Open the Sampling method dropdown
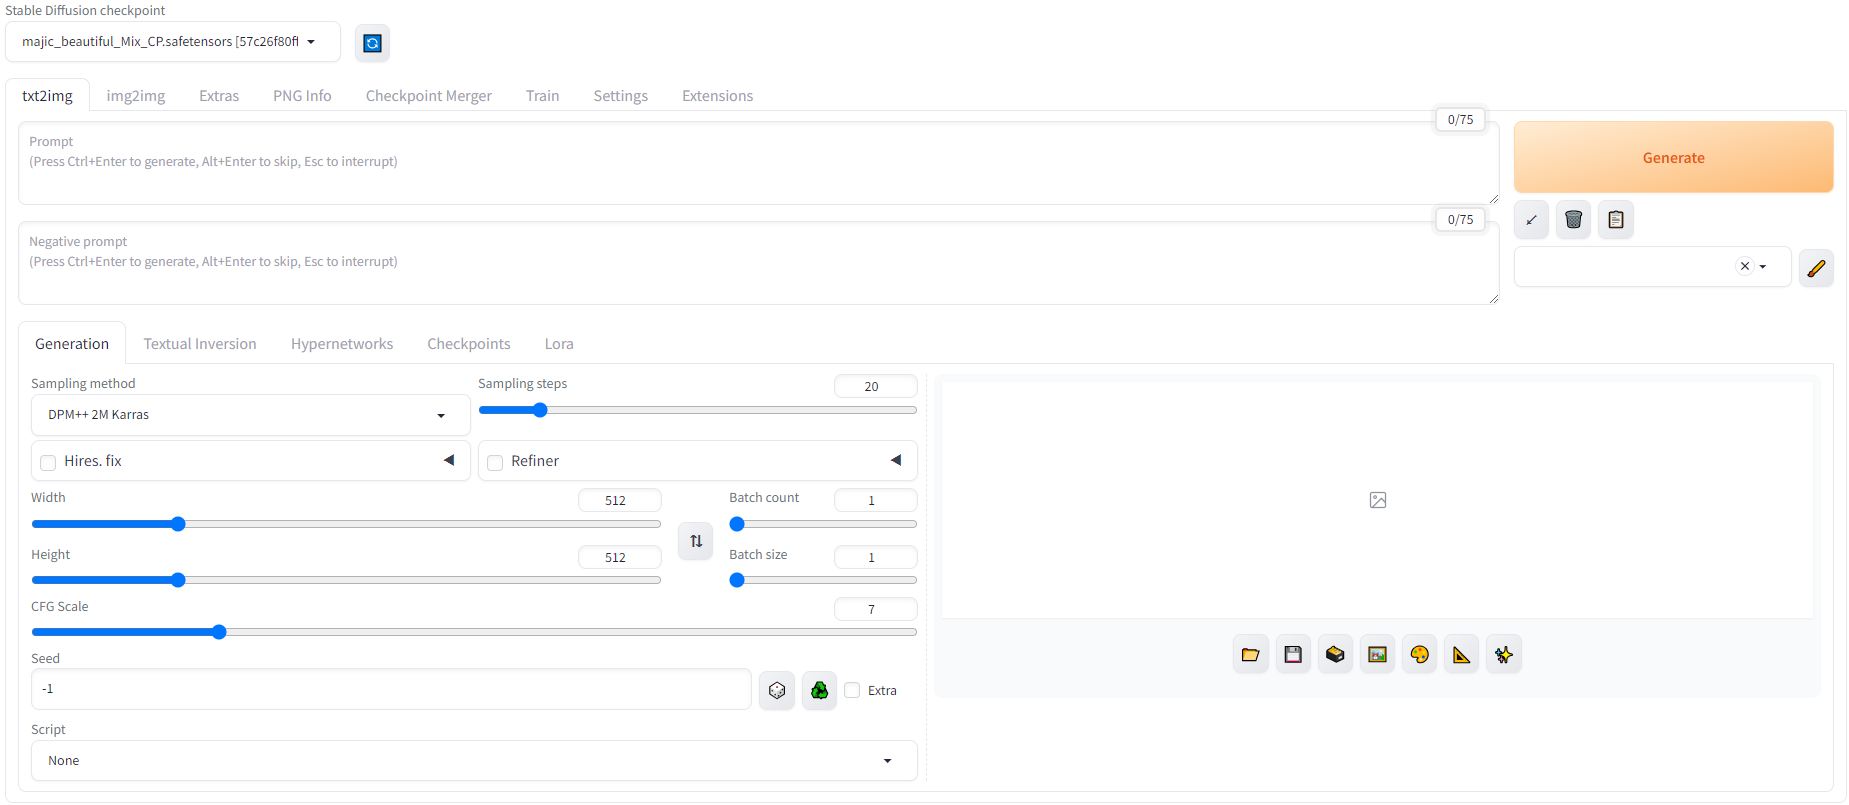The image size is (1849, 805). pos(250,415)
